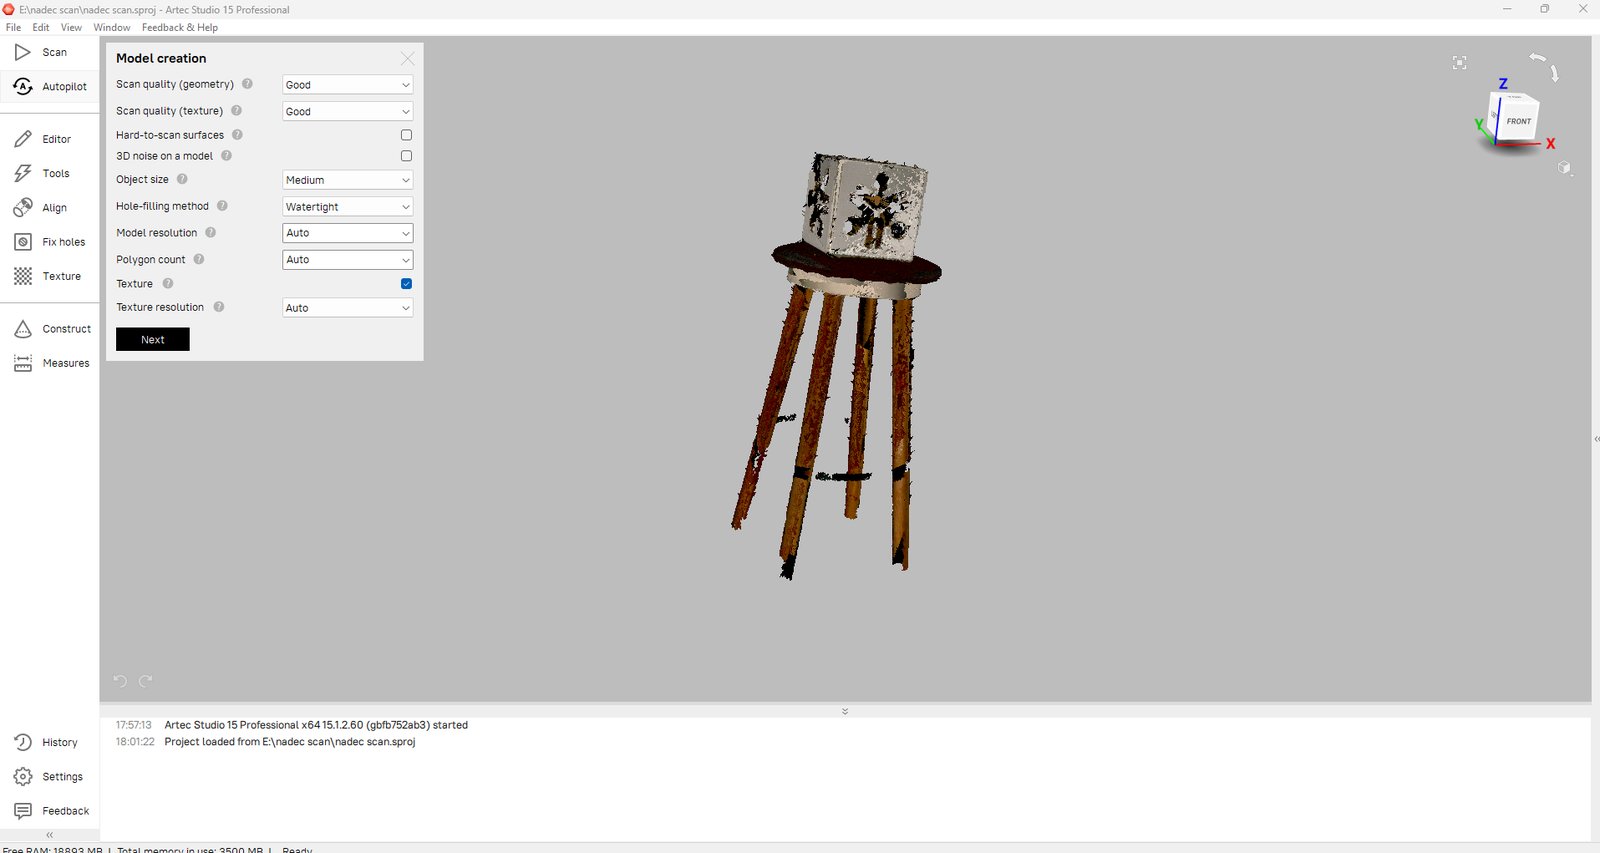Open Model resolution dropdown
This screenshot has width=1600, height=853.
(x=347, y=233)
